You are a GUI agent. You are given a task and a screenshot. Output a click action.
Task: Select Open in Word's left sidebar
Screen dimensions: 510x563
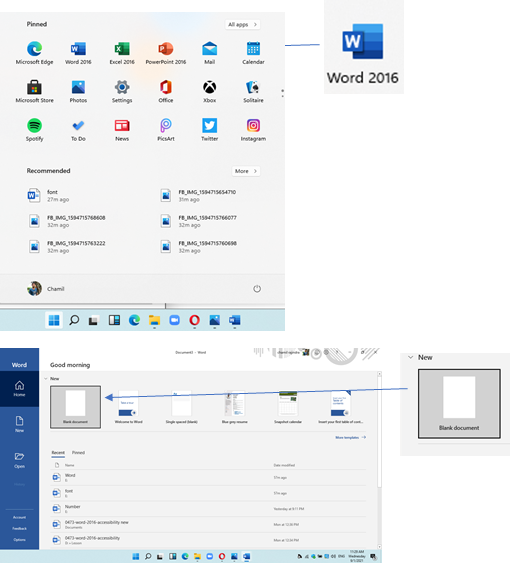click(19, 460)
